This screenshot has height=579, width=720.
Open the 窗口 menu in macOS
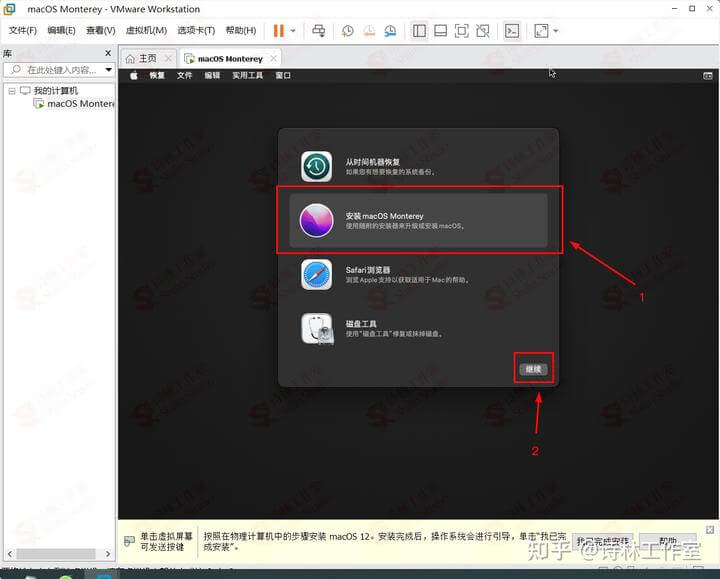(x=283, y=75)
